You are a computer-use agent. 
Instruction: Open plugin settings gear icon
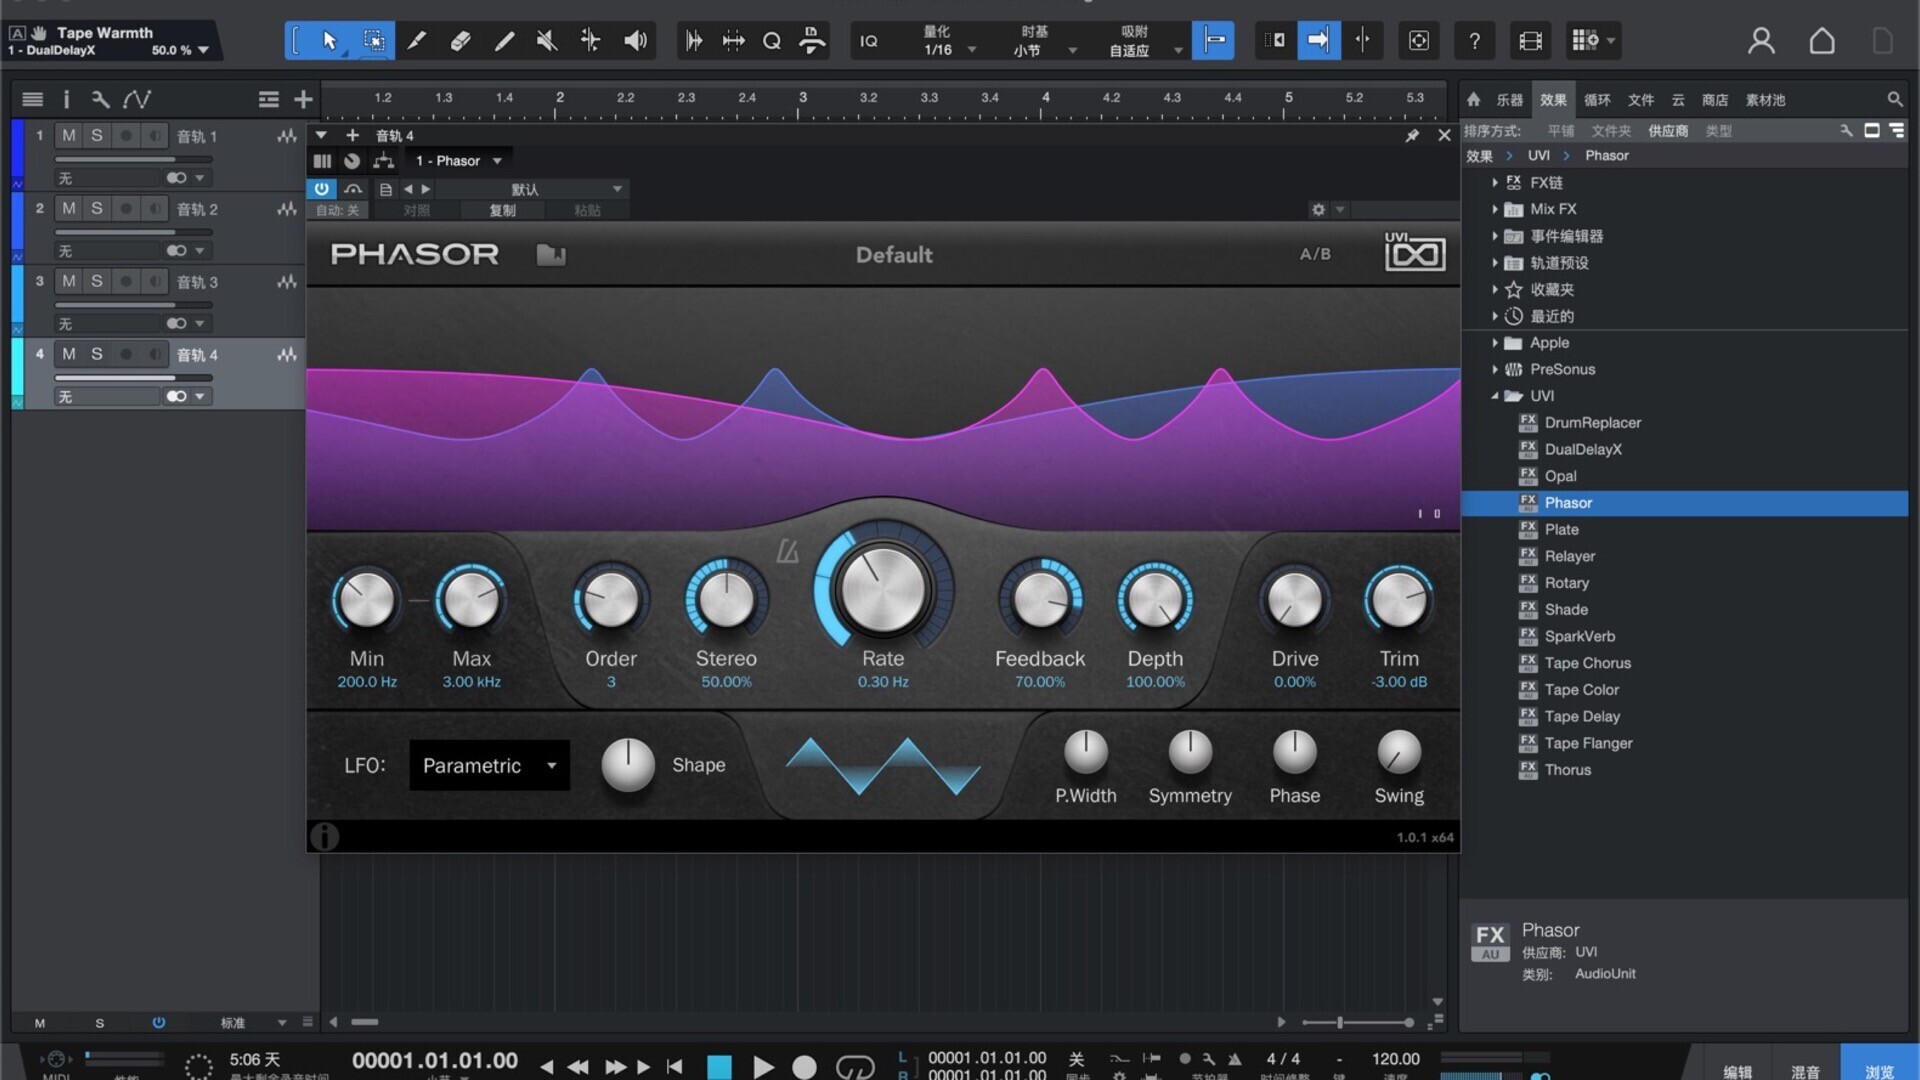pyautogui.click(x=1318, y=210)
